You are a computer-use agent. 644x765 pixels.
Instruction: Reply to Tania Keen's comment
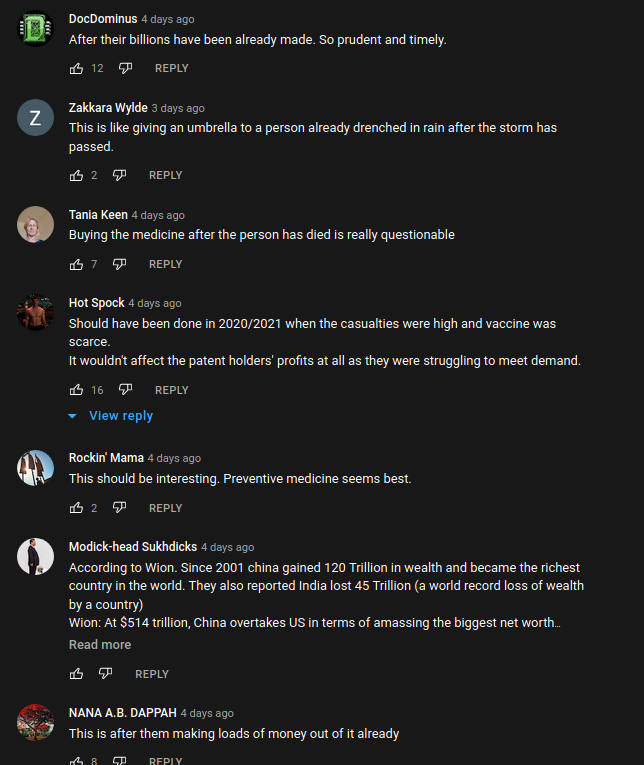165,264
